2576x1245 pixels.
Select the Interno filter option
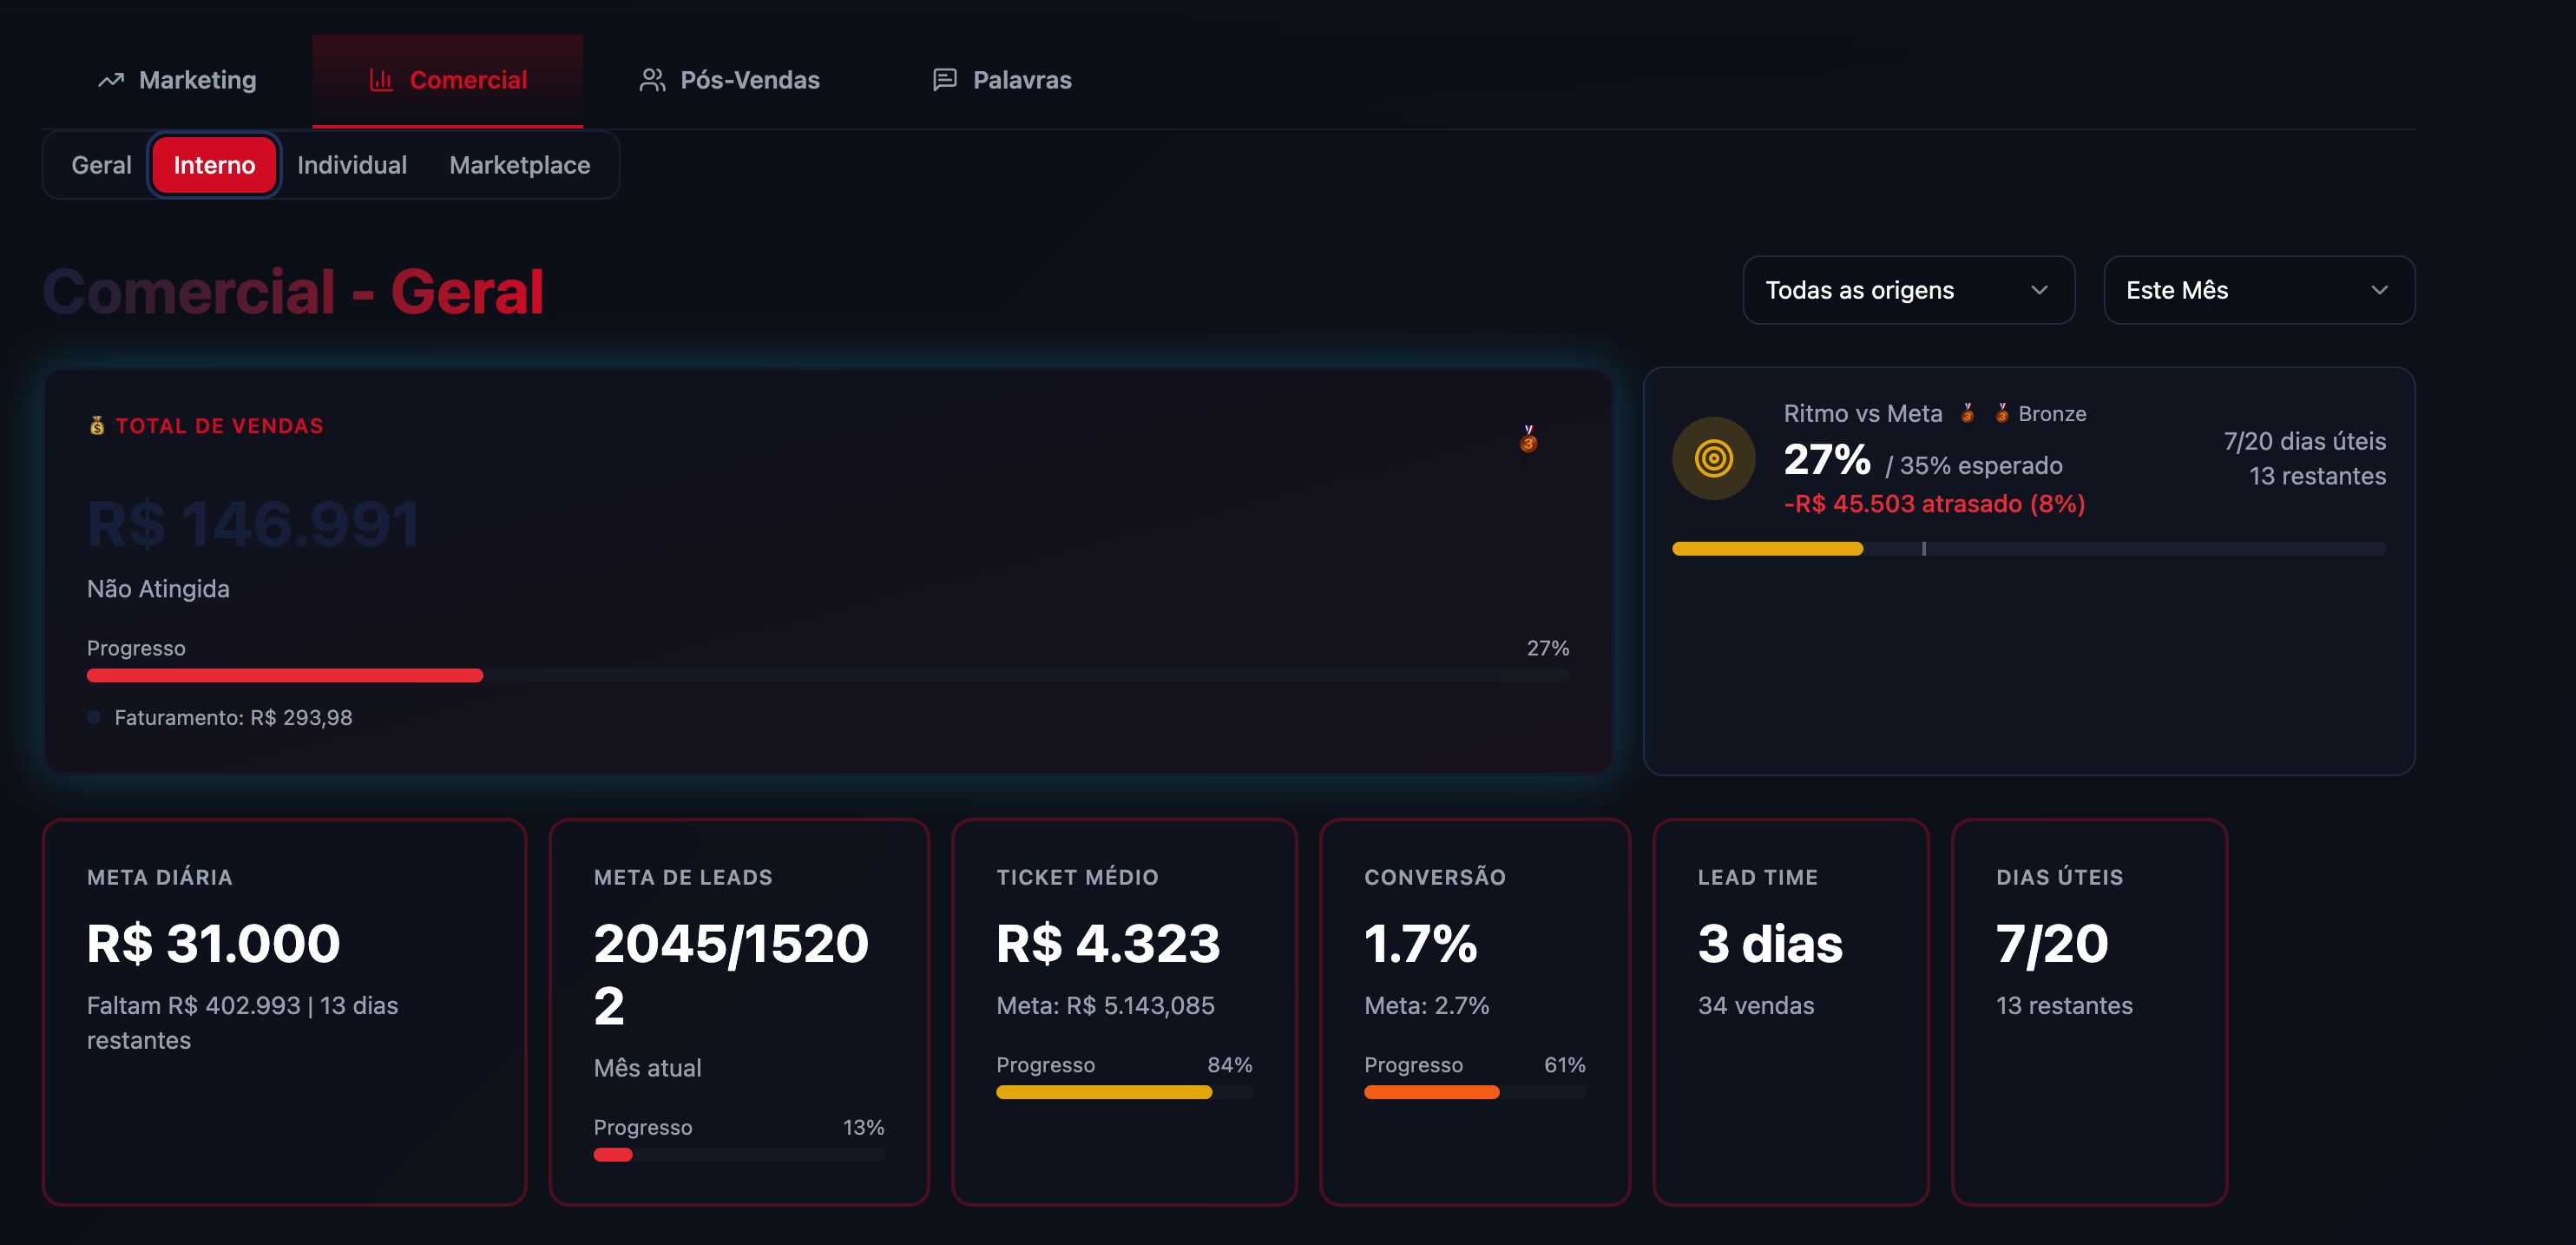[214, 165]
